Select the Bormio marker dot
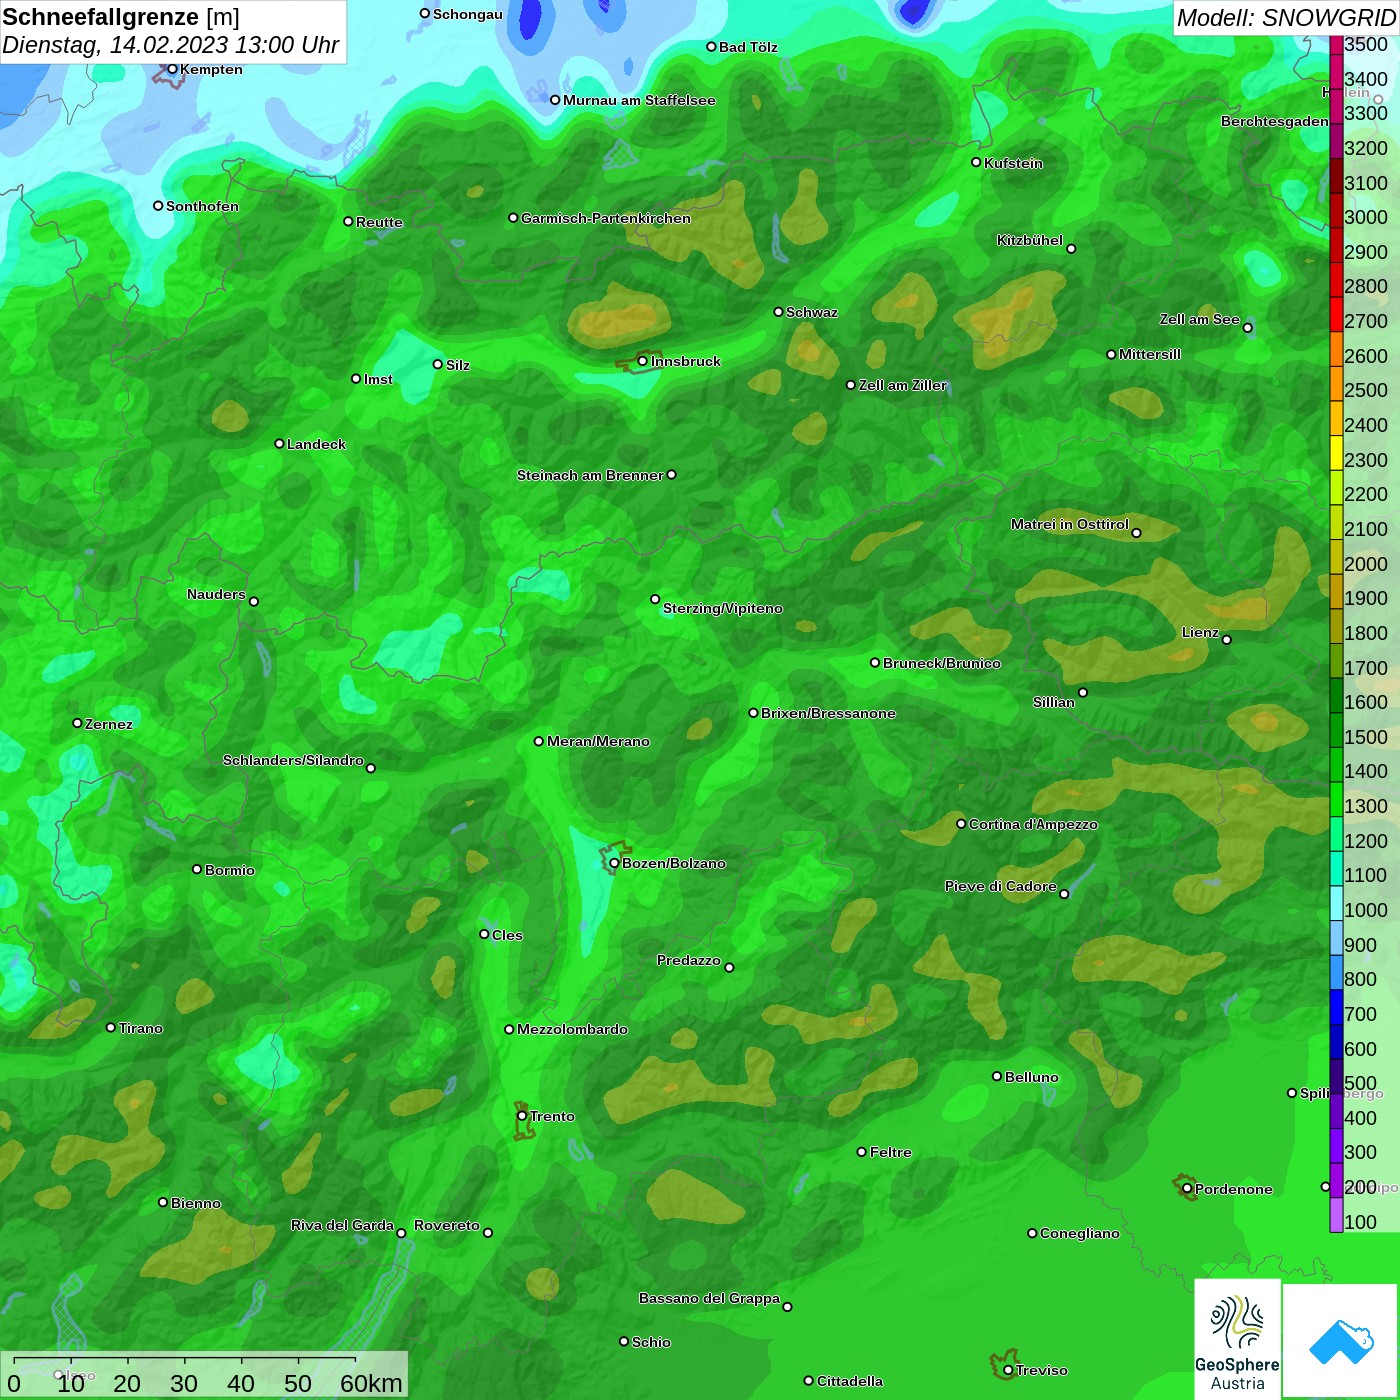This screenshot has height=1400, width=1400. [197, 869]
